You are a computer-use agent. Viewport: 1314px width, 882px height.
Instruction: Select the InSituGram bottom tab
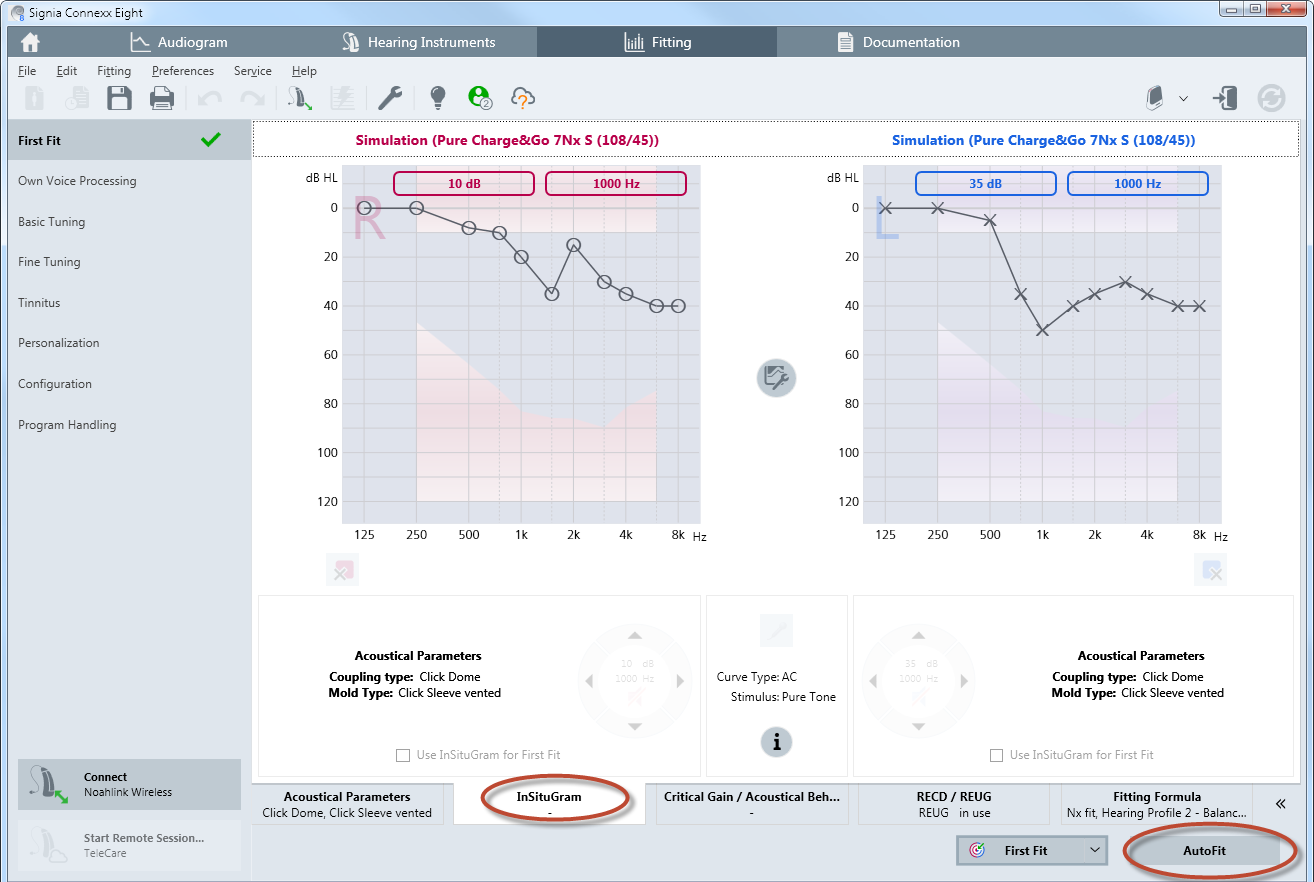(x=549, y=804)
